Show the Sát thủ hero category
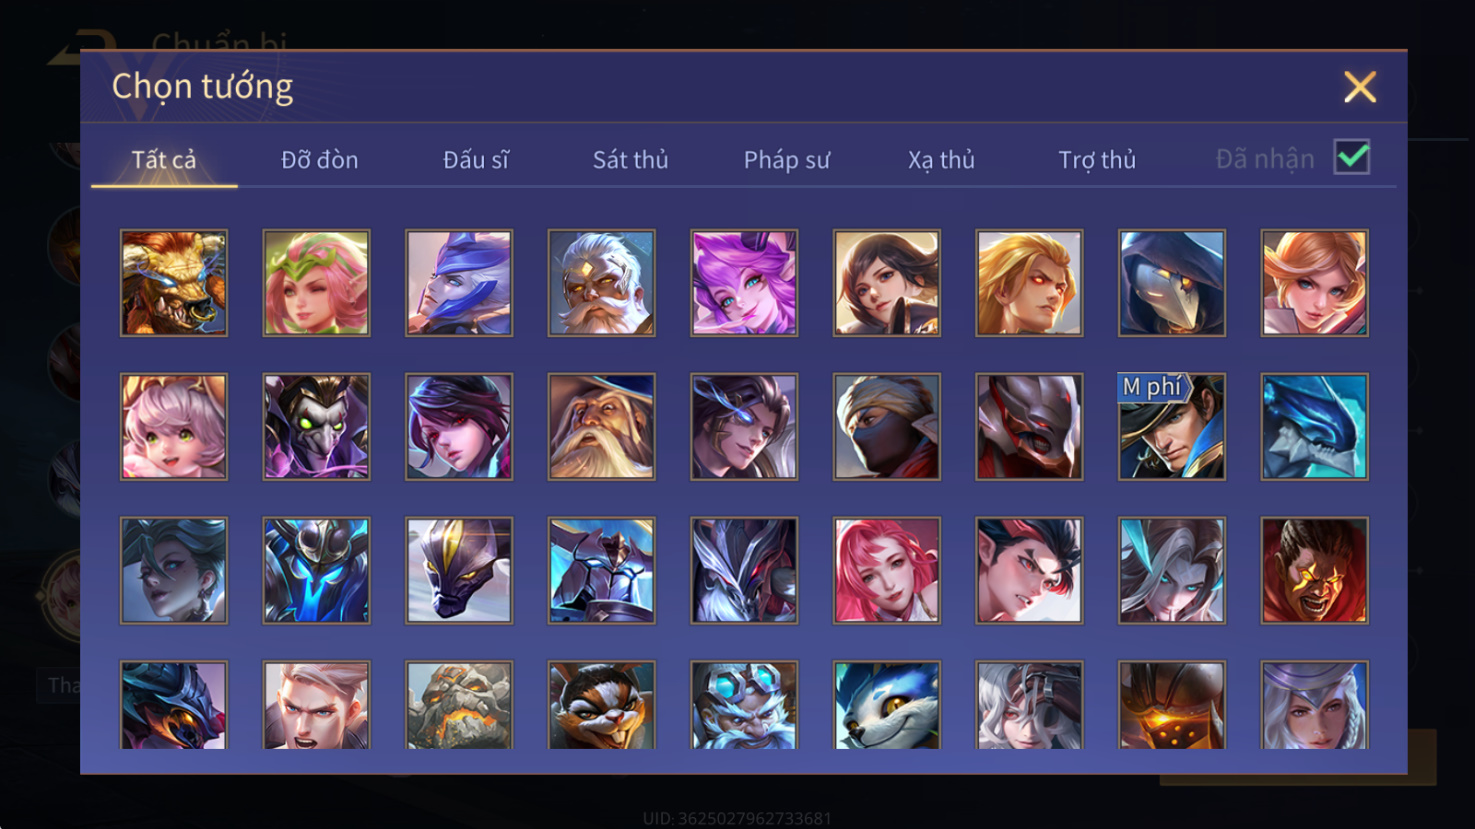This screenshot has width=1475, height=829. 630,160
